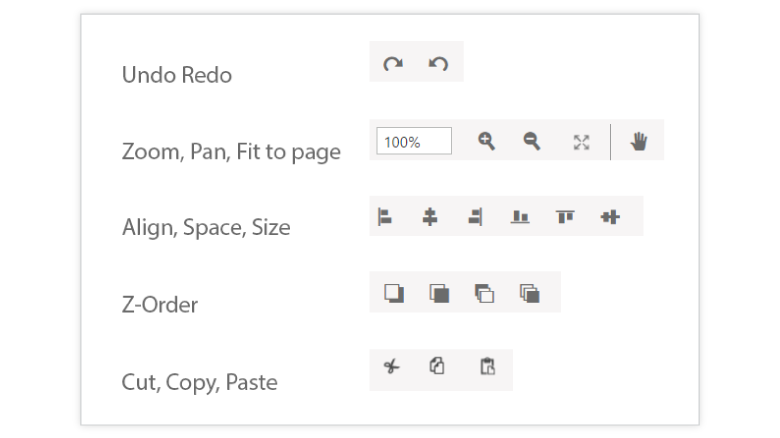780x438 pixels.
Task: Fit diagram to page using expand arrows
Action: tap(581, 142)
